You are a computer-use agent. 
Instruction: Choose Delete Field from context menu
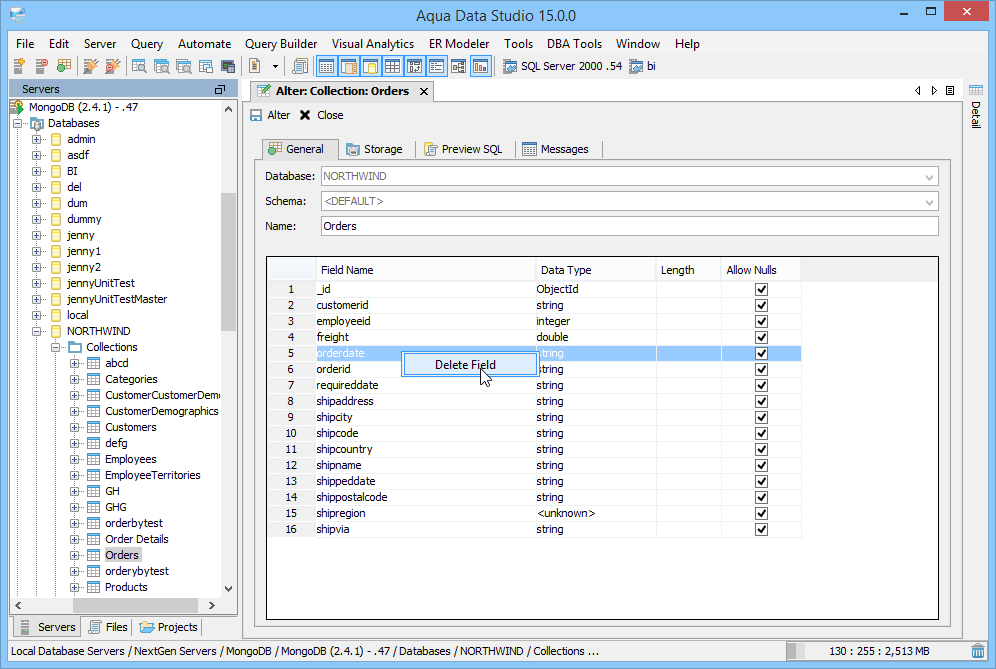click(x=465, y=365)
